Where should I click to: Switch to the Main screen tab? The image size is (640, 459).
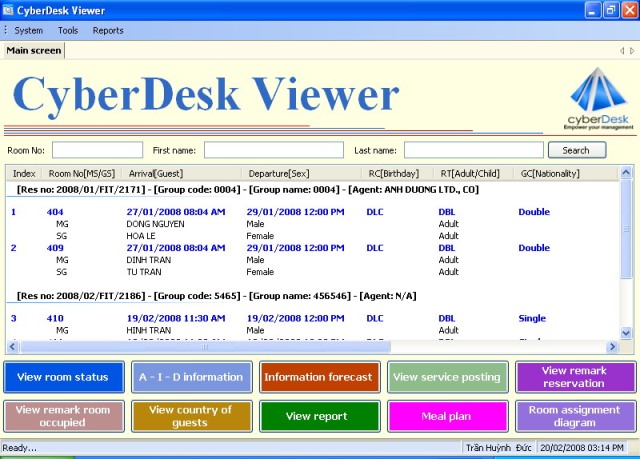(33, 50)
